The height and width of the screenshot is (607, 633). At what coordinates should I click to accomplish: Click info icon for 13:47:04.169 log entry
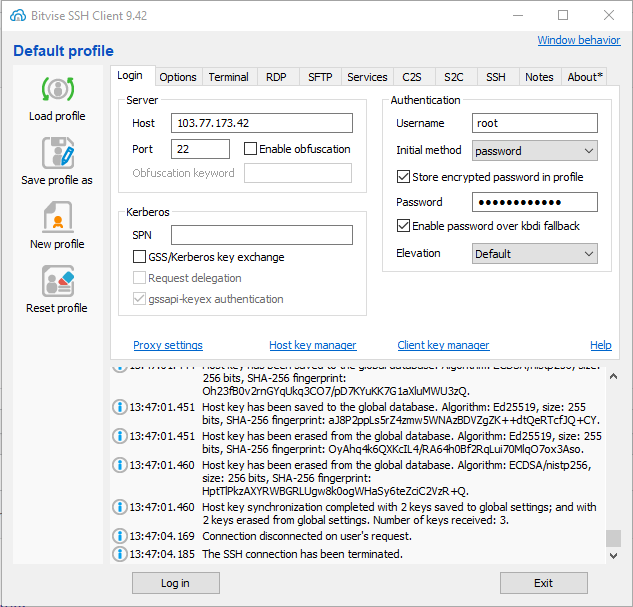[x=119, y=536]
